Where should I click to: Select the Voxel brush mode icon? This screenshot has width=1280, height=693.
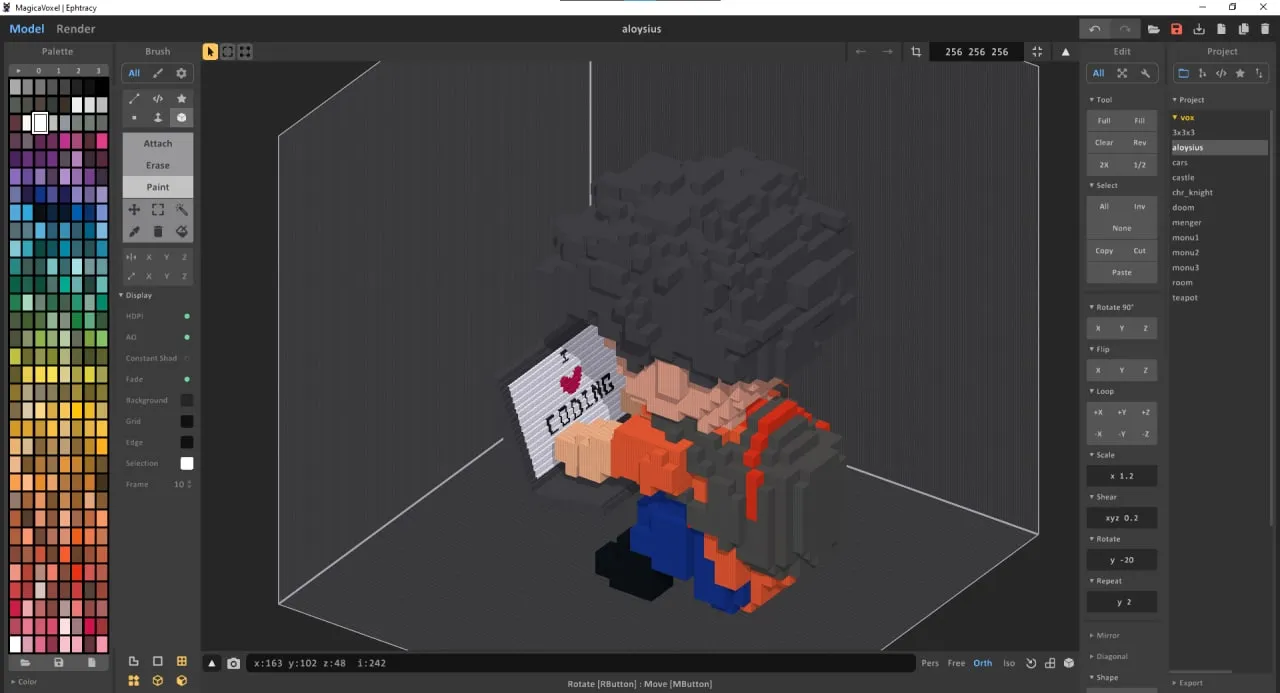[181, 117]
